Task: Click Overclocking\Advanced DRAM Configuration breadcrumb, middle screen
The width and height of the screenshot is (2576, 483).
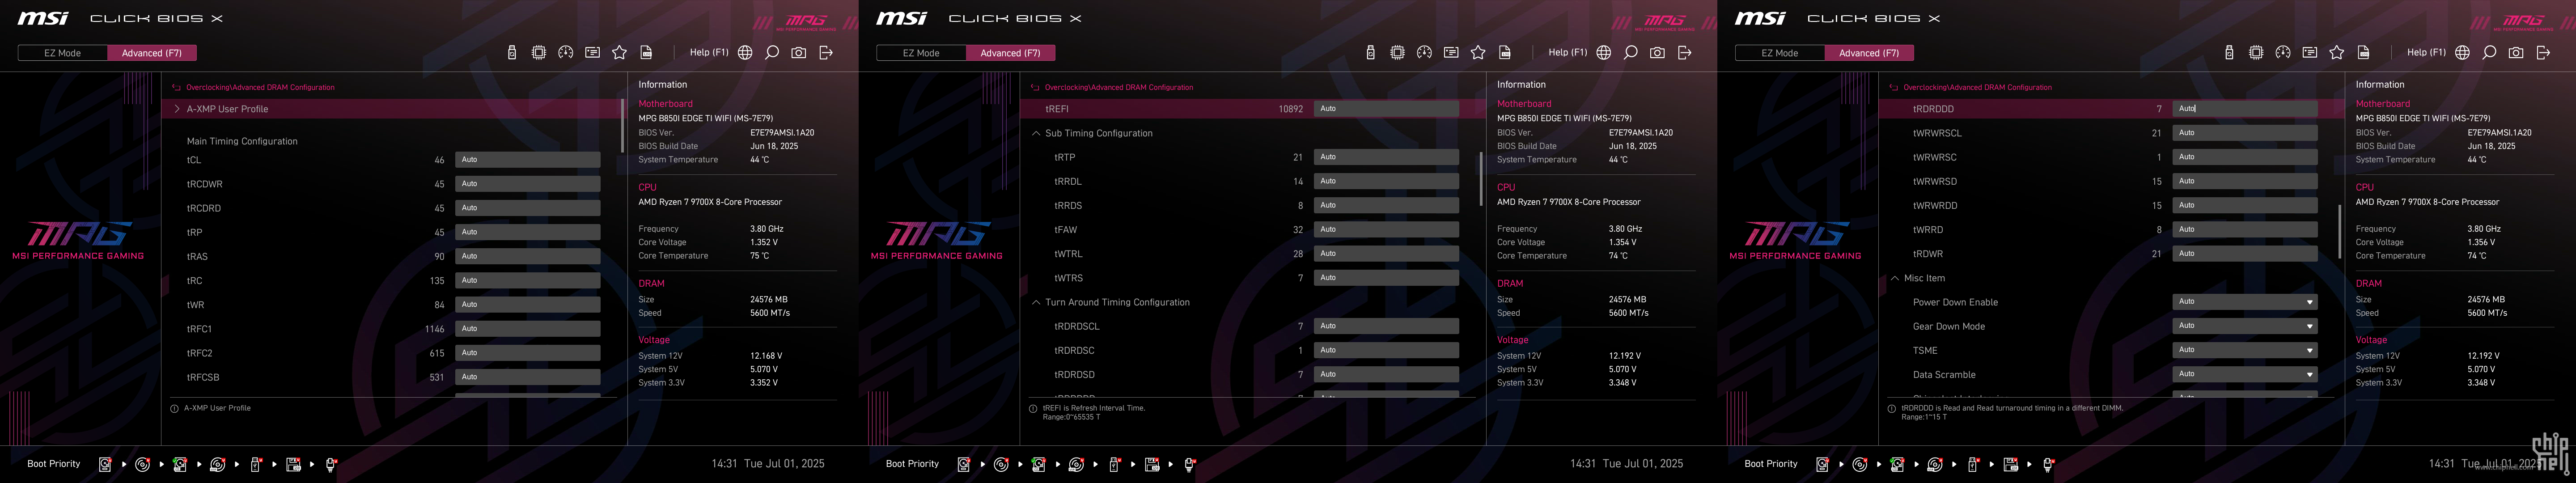Action: tap(1119, 88)
